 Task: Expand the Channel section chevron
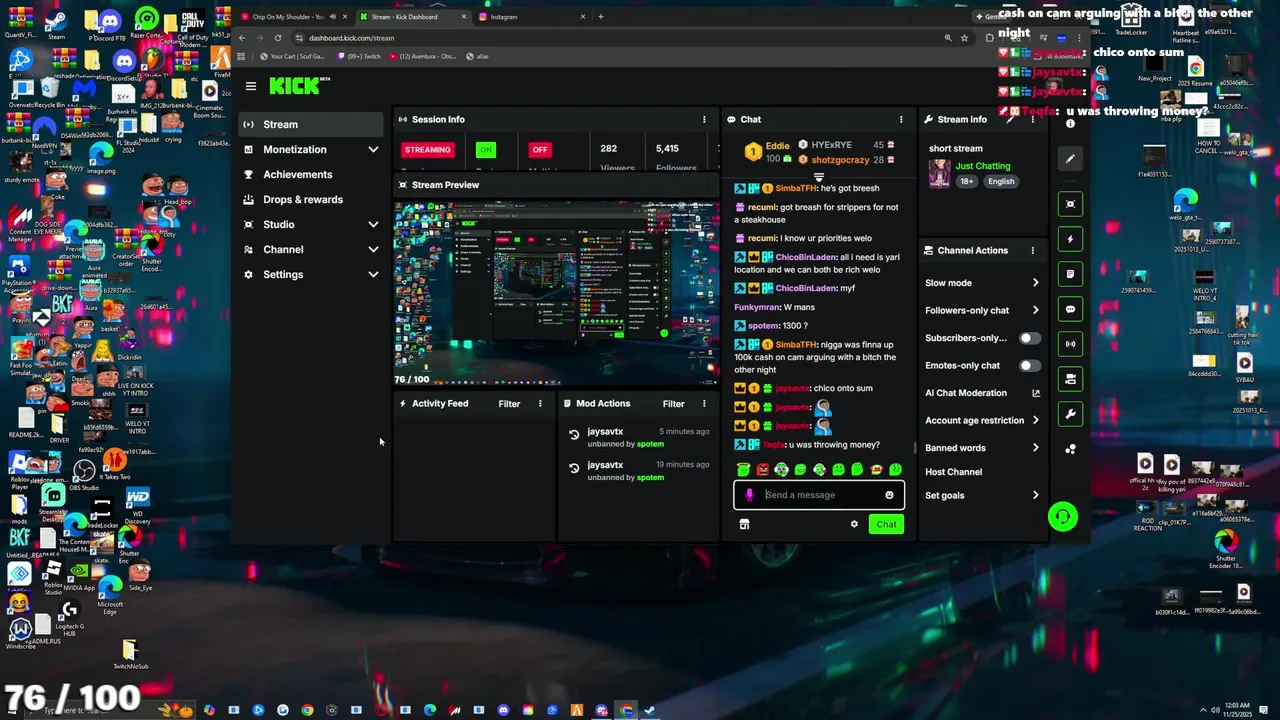point(373,249)
